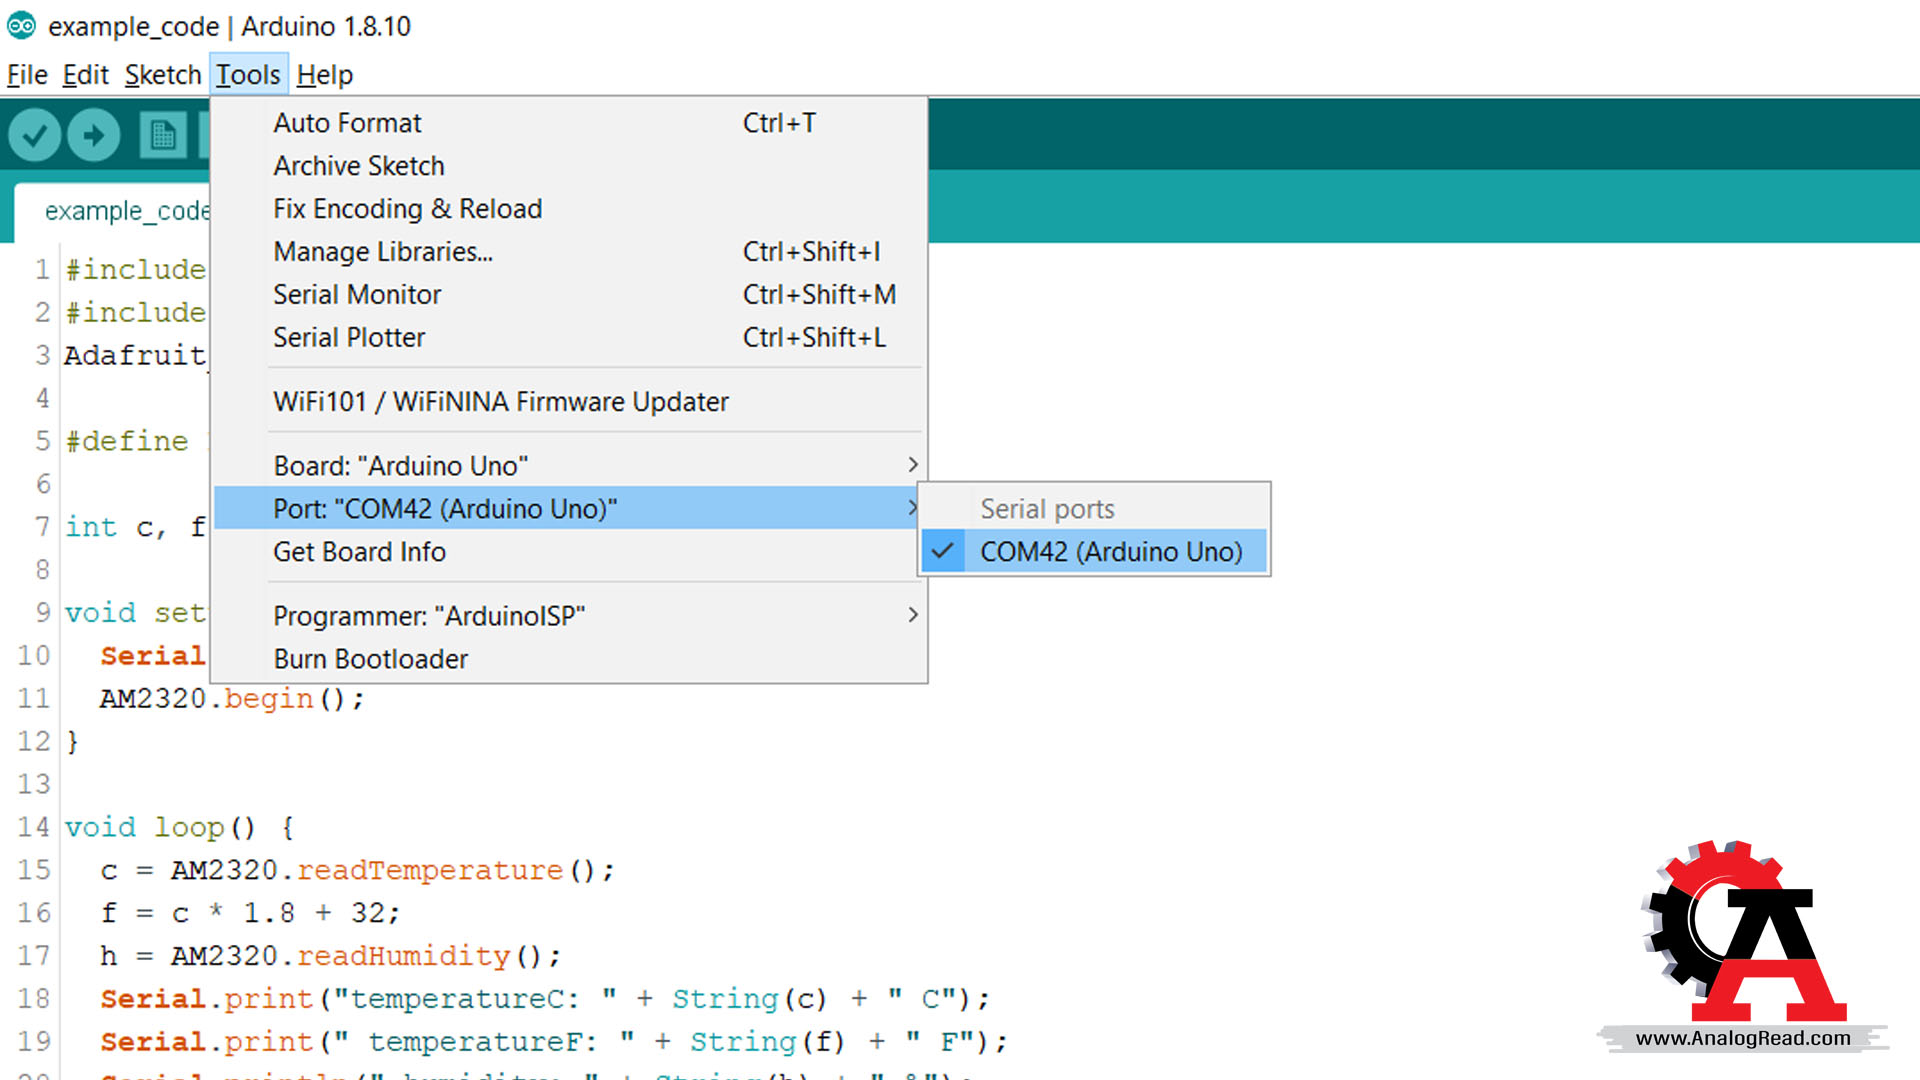Image resolution: width=1920 pixels, height=1080 pixels.
Task: Click AM2320.begin() on line 11
Action: tap(233, 699)
